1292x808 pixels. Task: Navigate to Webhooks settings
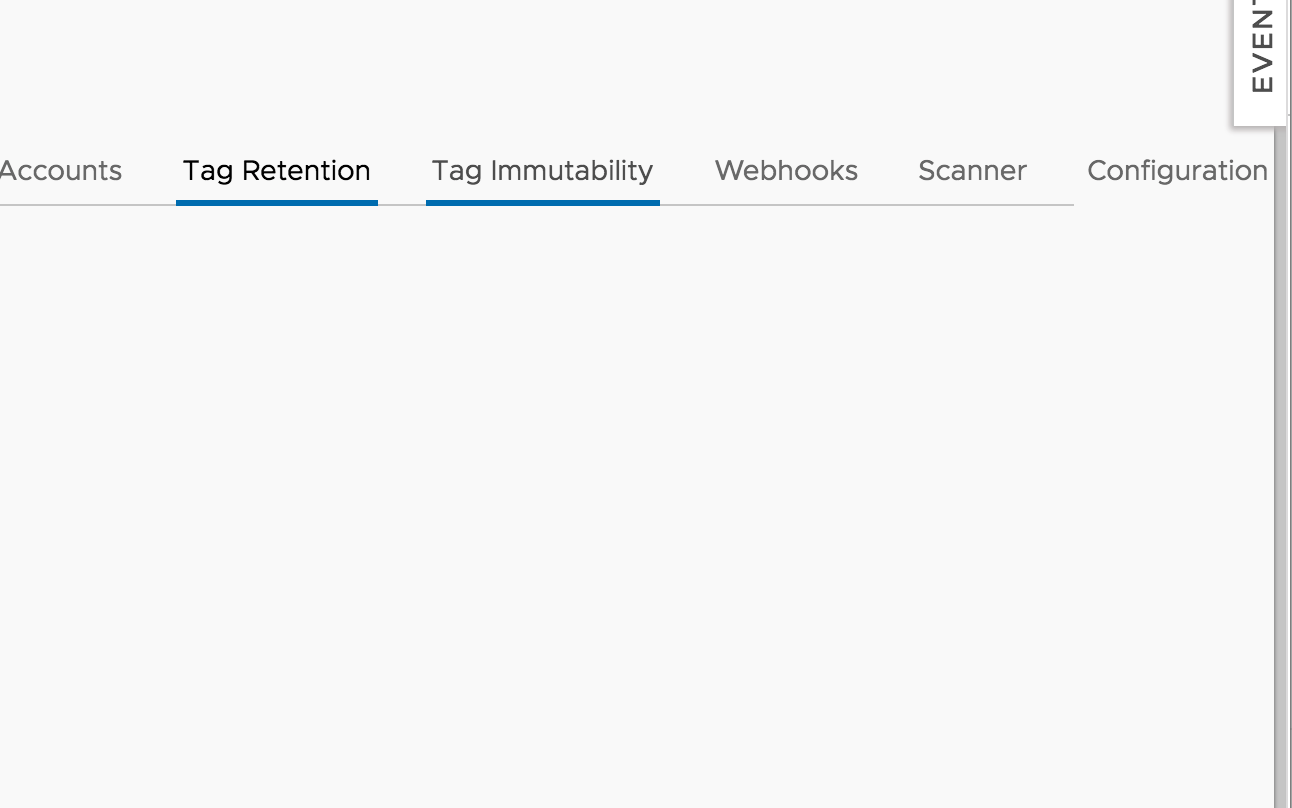click(786, 171)
